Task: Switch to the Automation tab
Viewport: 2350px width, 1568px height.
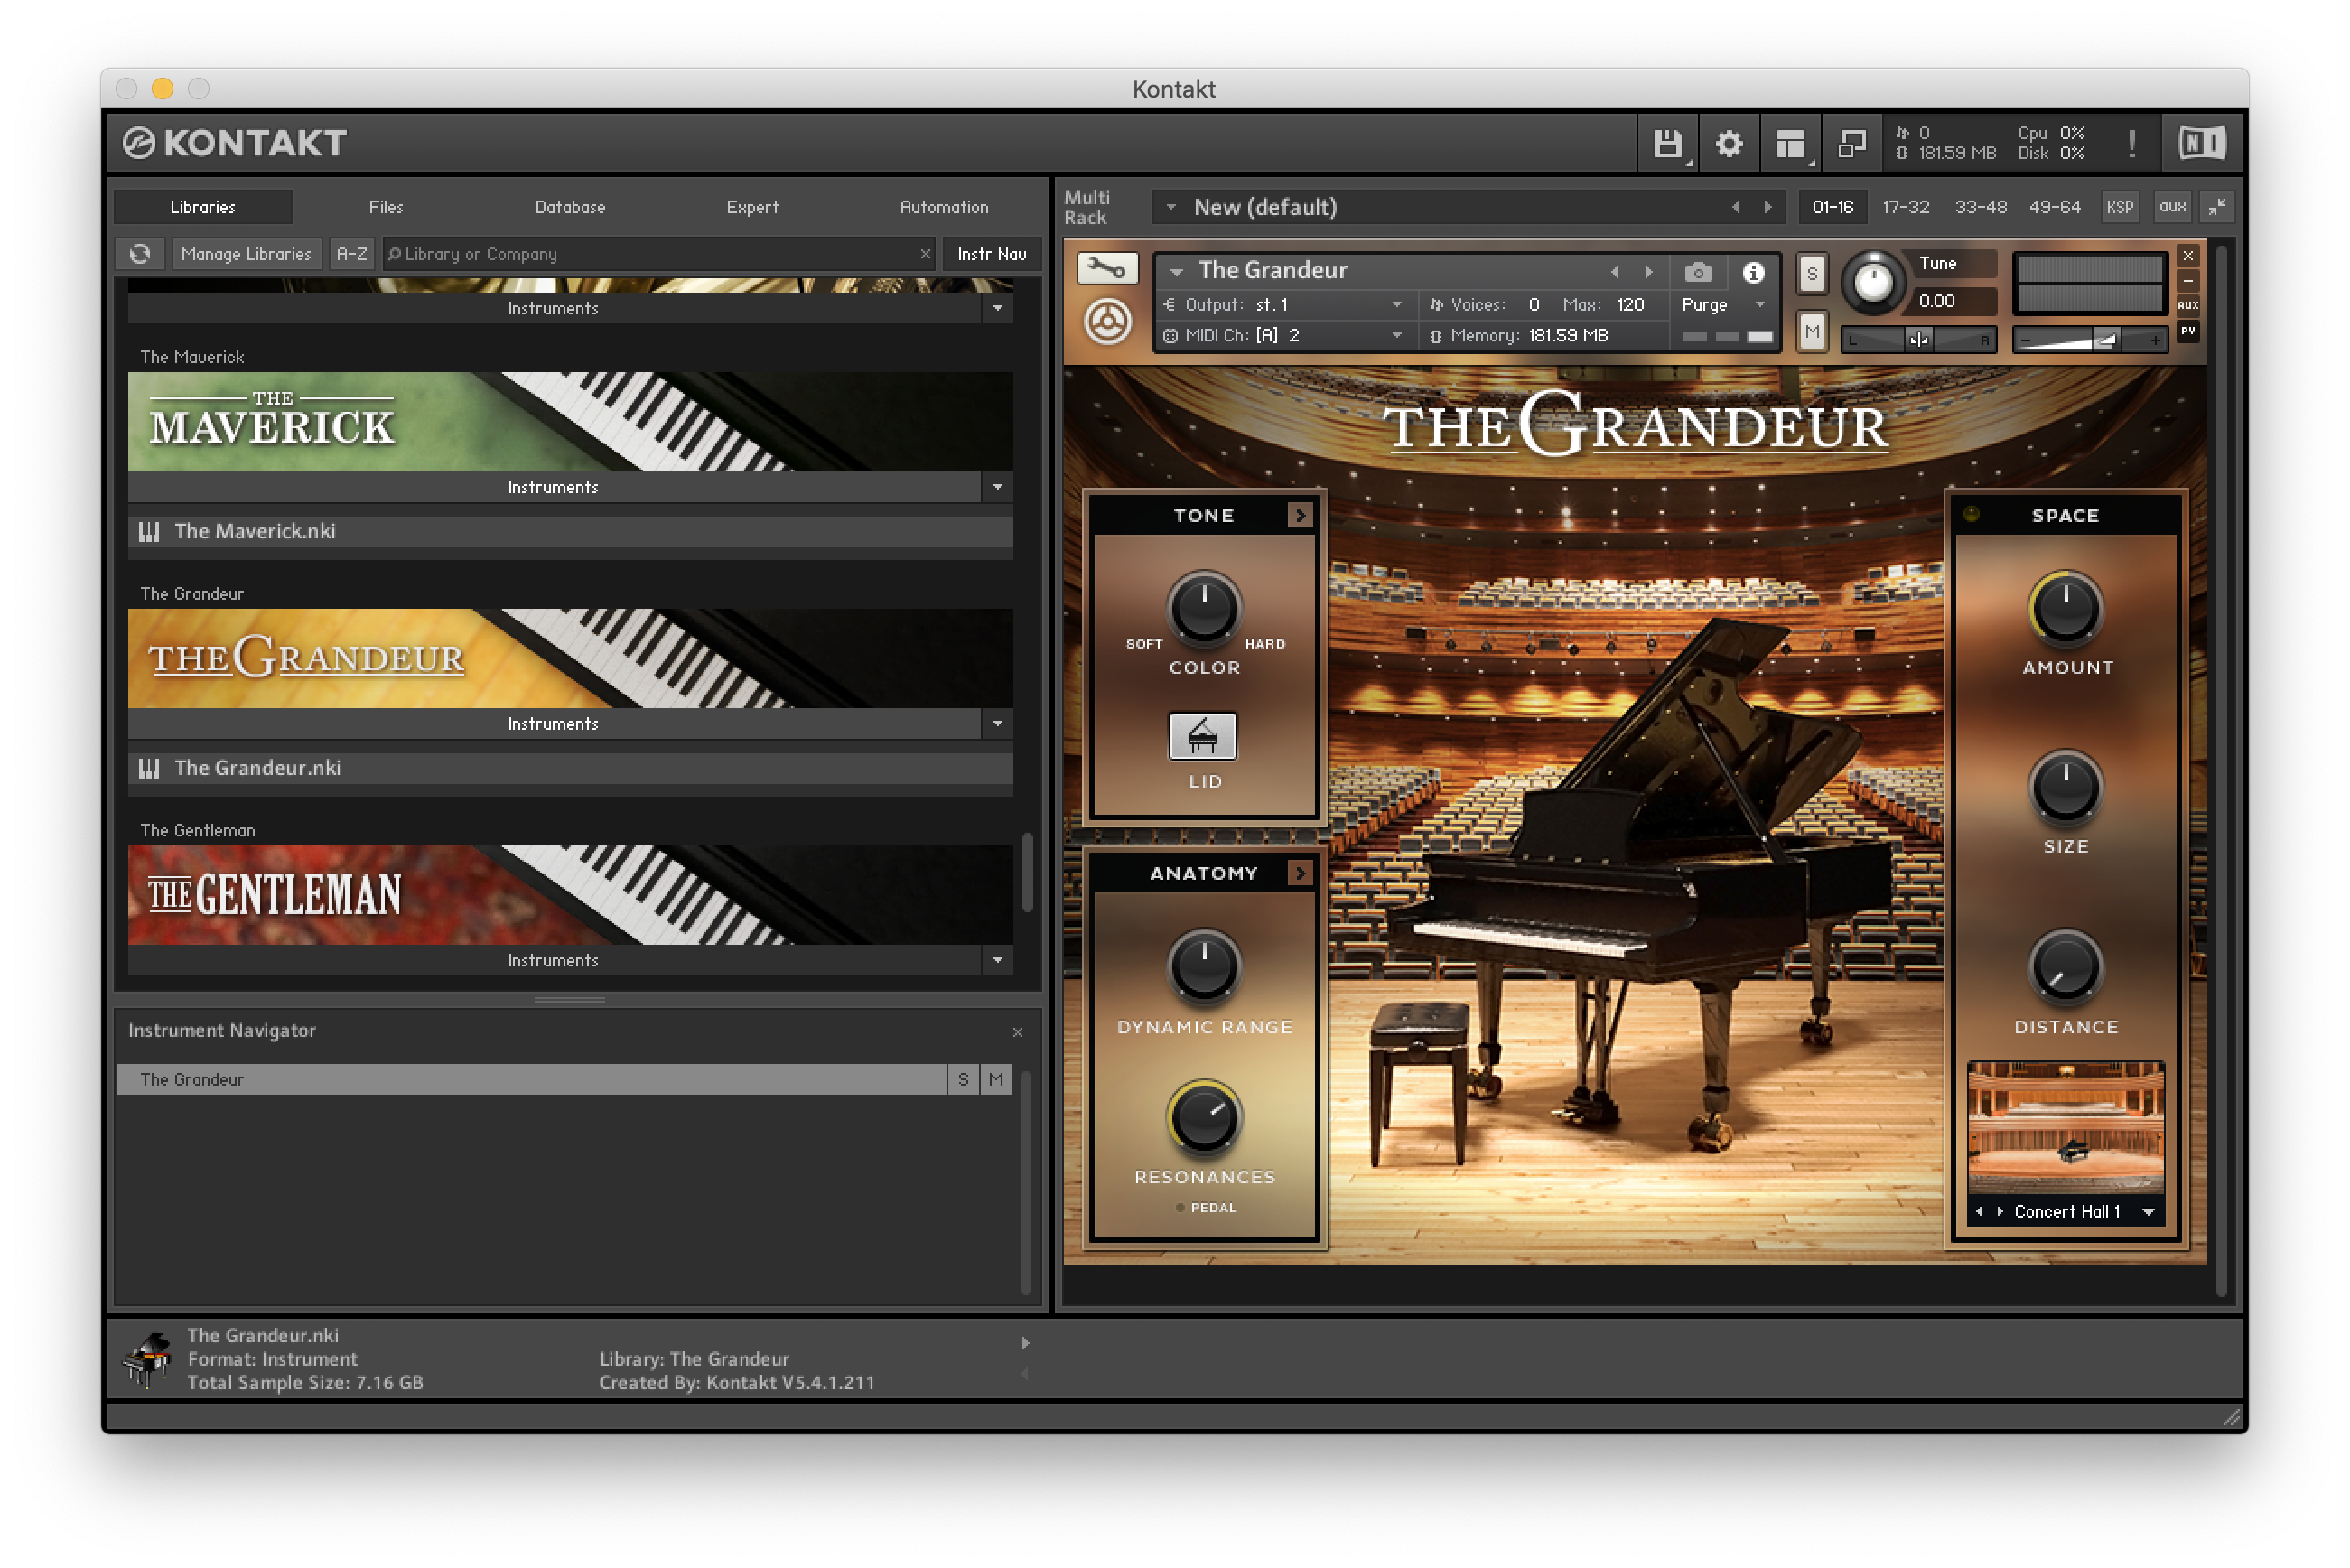Action: pos(944,207)
